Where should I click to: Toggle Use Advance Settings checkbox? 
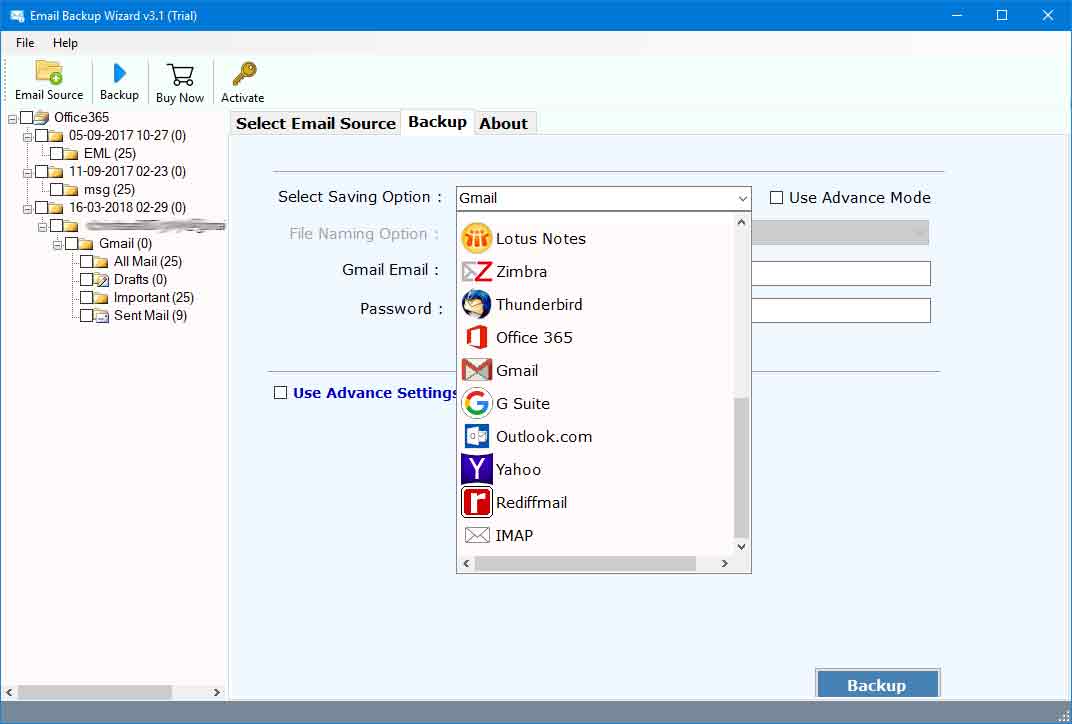tap(280, 392)
